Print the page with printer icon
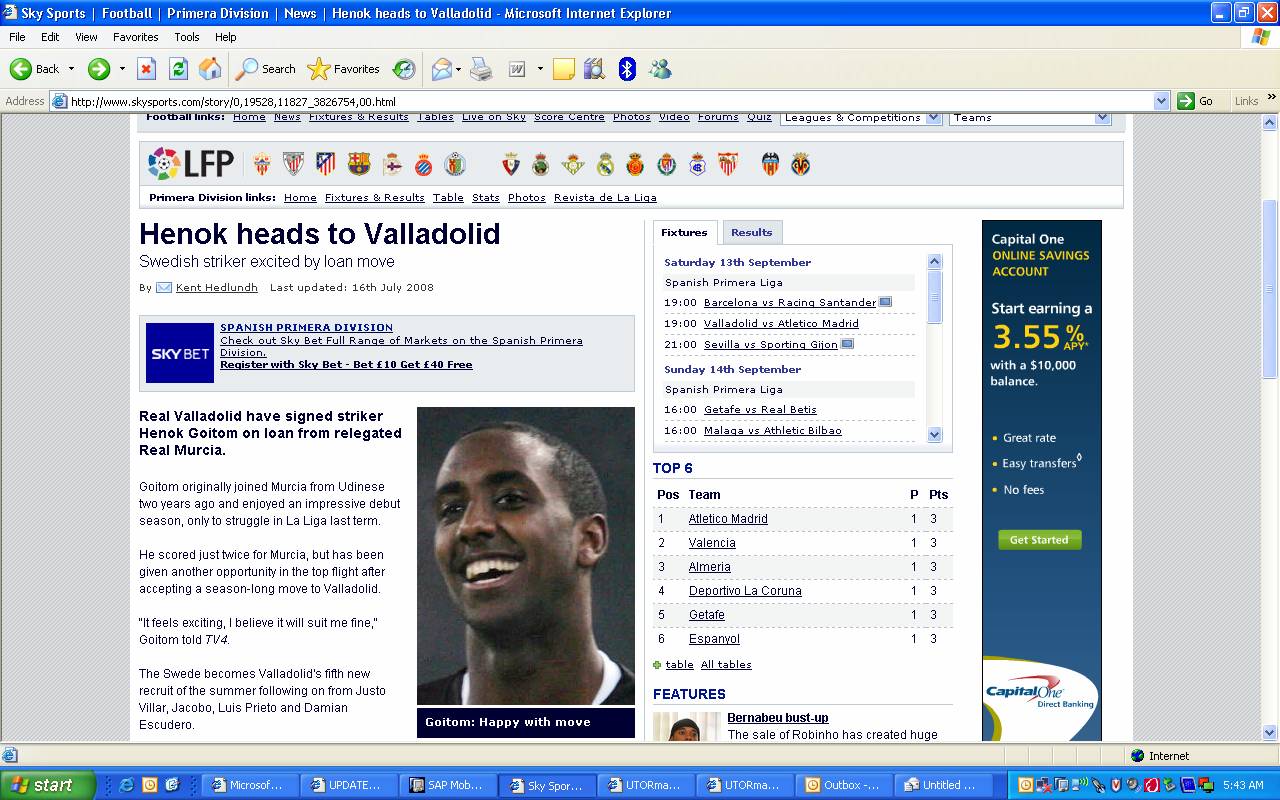The height and width of the screenshot is (800, 1280). tap(481, 69)
